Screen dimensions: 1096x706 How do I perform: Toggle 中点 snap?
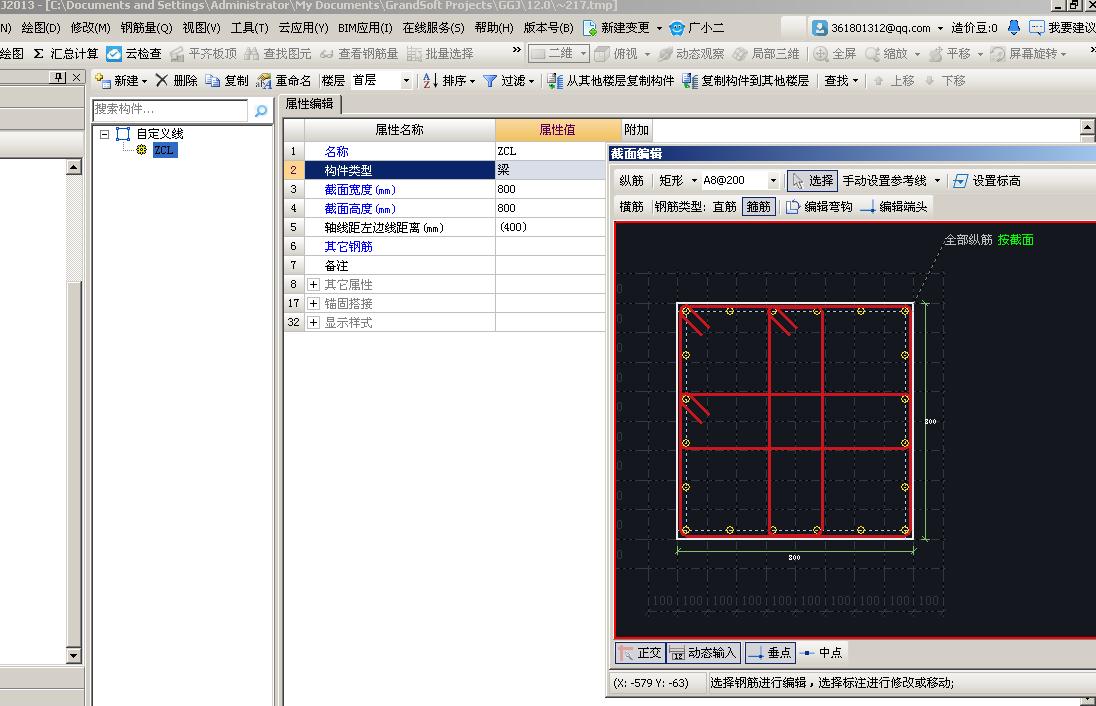[x=821, y=653]
